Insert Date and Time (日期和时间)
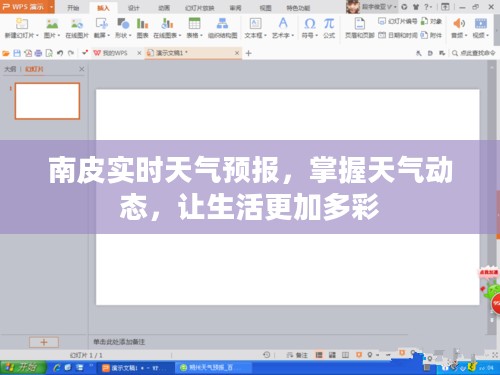Screen dimensions: 500x375 coord(397,35)
